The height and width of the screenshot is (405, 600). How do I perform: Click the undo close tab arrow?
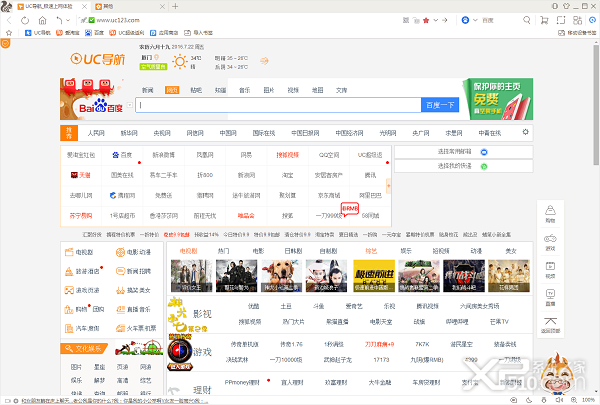point(59,20)
